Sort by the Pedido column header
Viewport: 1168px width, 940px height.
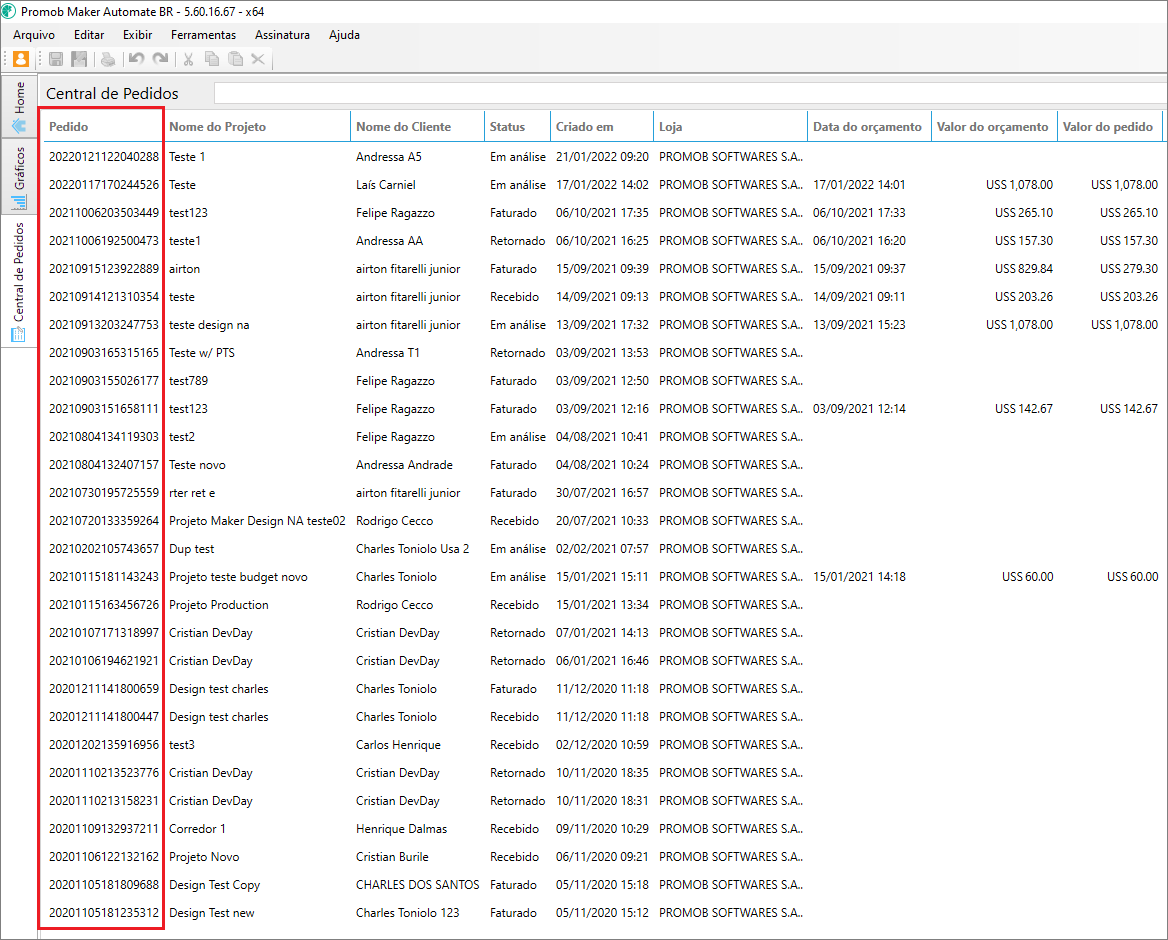[x=103, y=127]
